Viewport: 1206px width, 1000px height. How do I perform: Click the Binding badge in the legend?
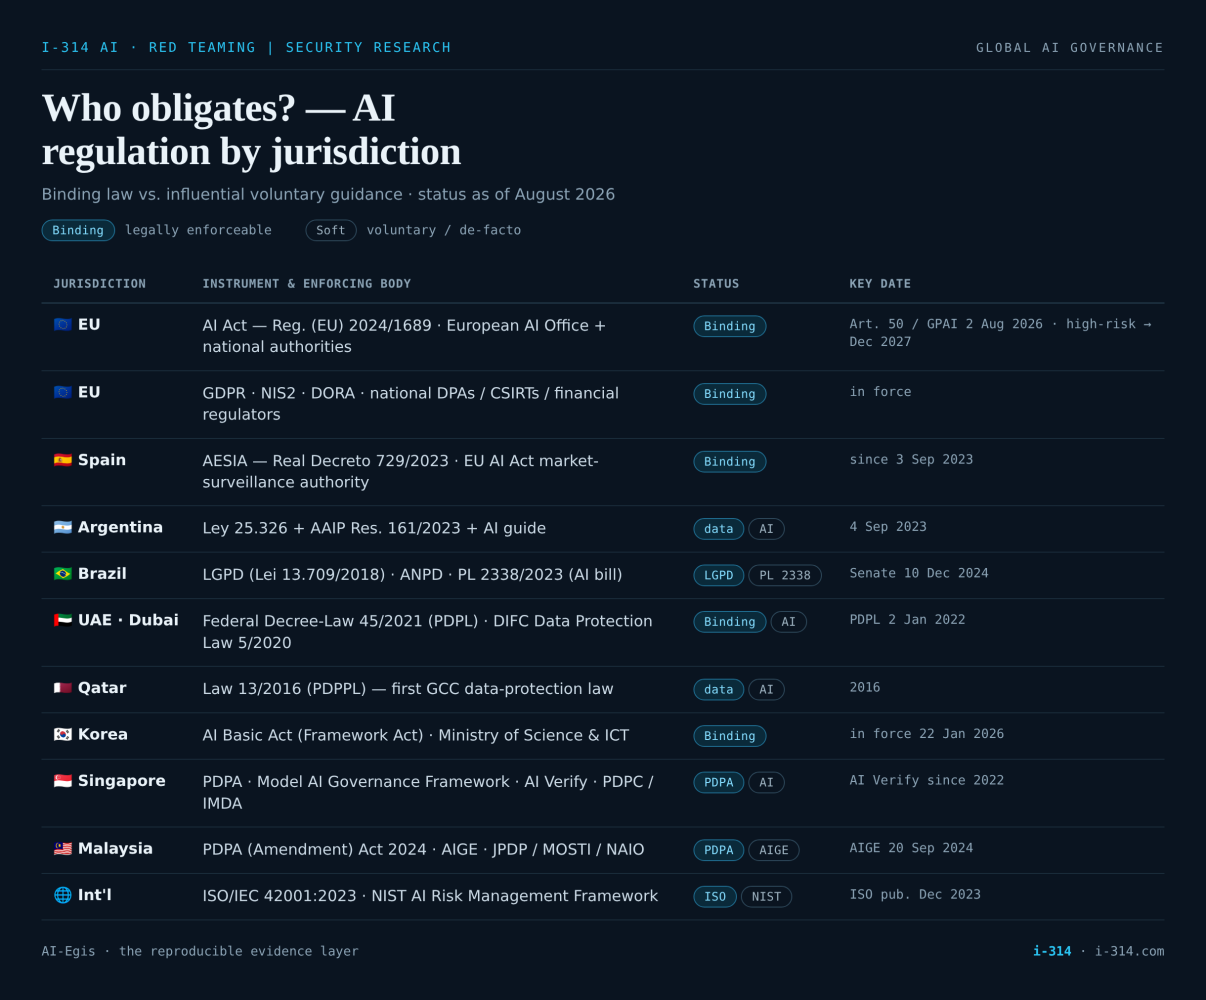coord(78,230)
